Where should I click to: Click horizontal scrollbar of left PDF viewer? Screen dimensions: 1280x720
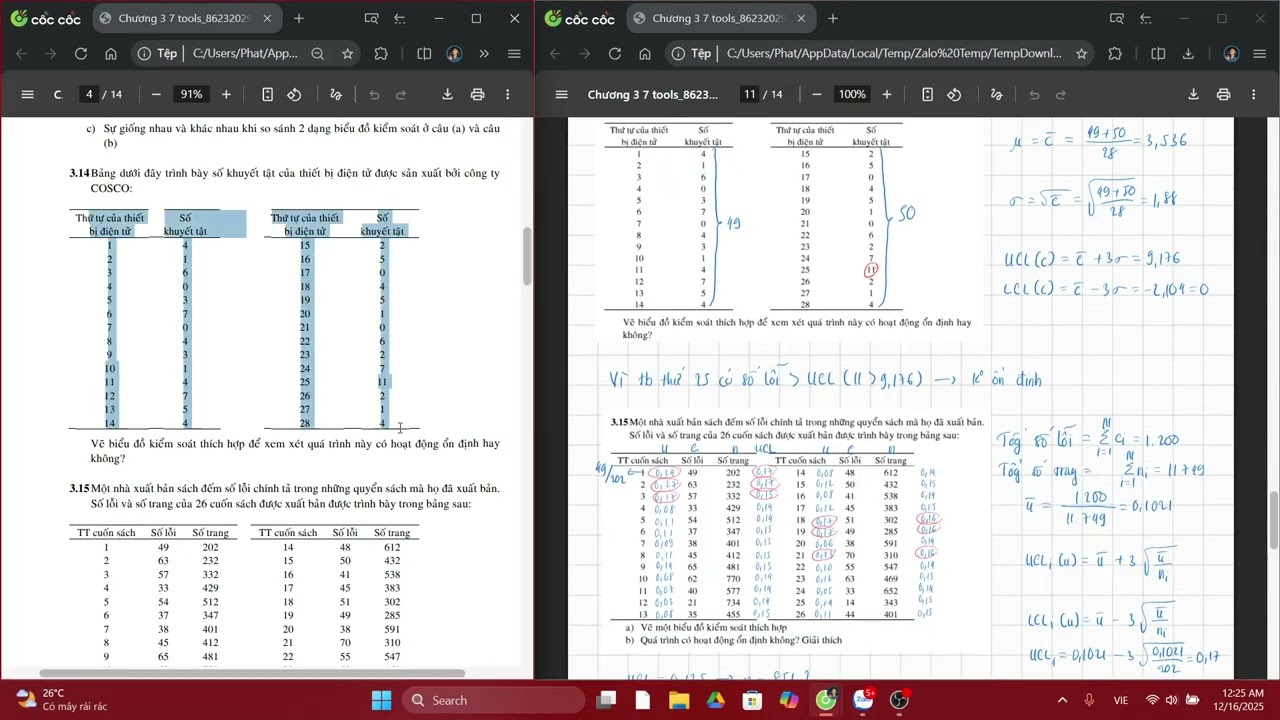click(x=252, y=674)
